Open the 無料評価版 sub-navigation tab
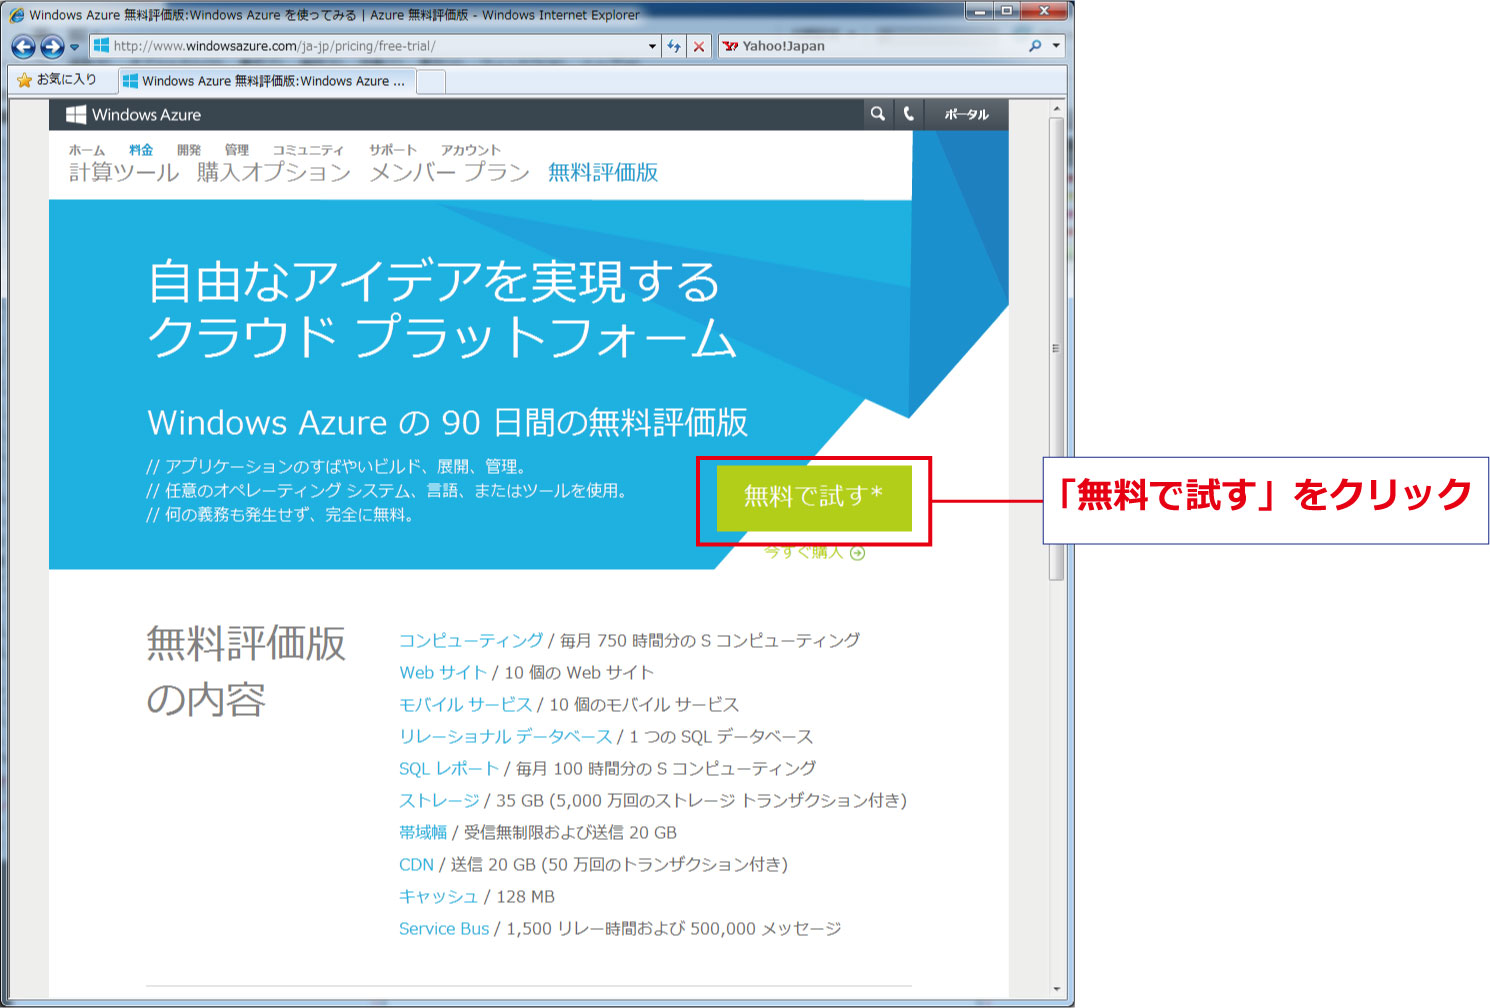Viewport: 1490px width, 1008px height. (603, 172)
